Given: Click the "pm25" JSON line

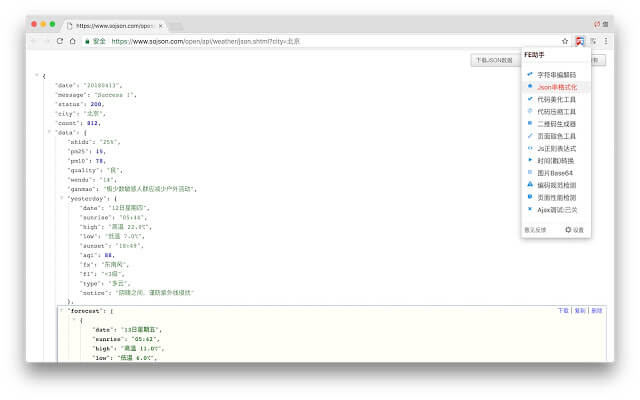Looking at the screenshot, I should click(x=87, y=151).
